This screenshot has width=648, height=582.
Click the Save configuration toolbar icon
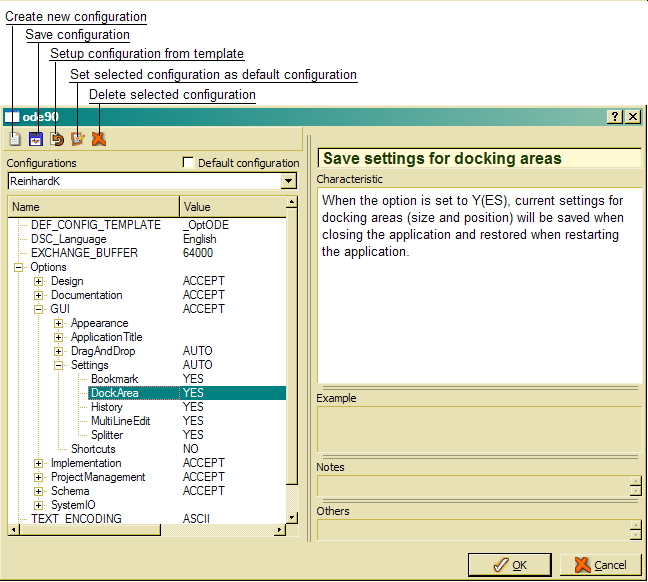[36, 139]
